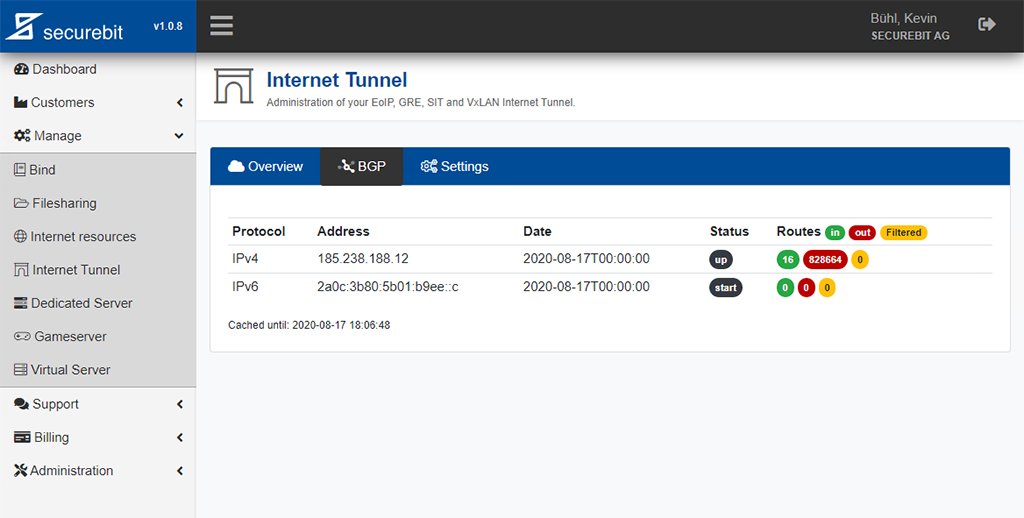Click the Settings cogs icon
Image resolution: width=1024 pixels, height=518 pixels.
[x=429, y=167]
